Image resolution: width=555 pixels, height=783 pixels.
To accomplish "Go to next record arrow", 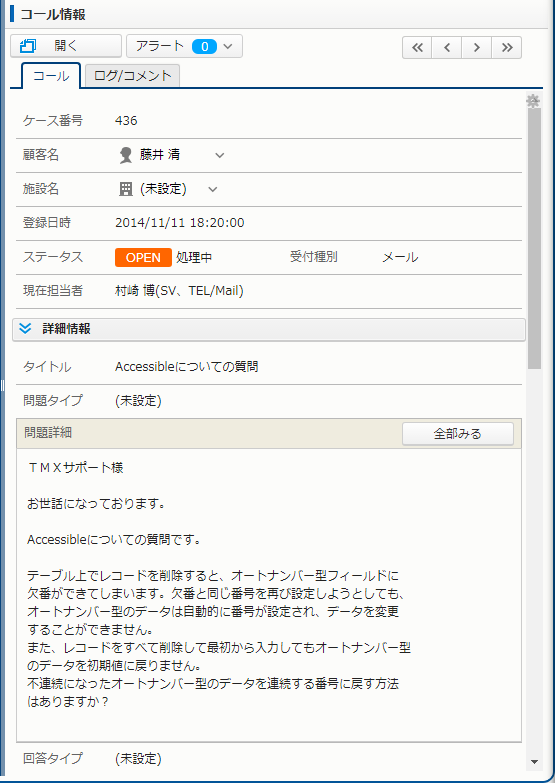I will pyautogui.click(x=477, y=47).
